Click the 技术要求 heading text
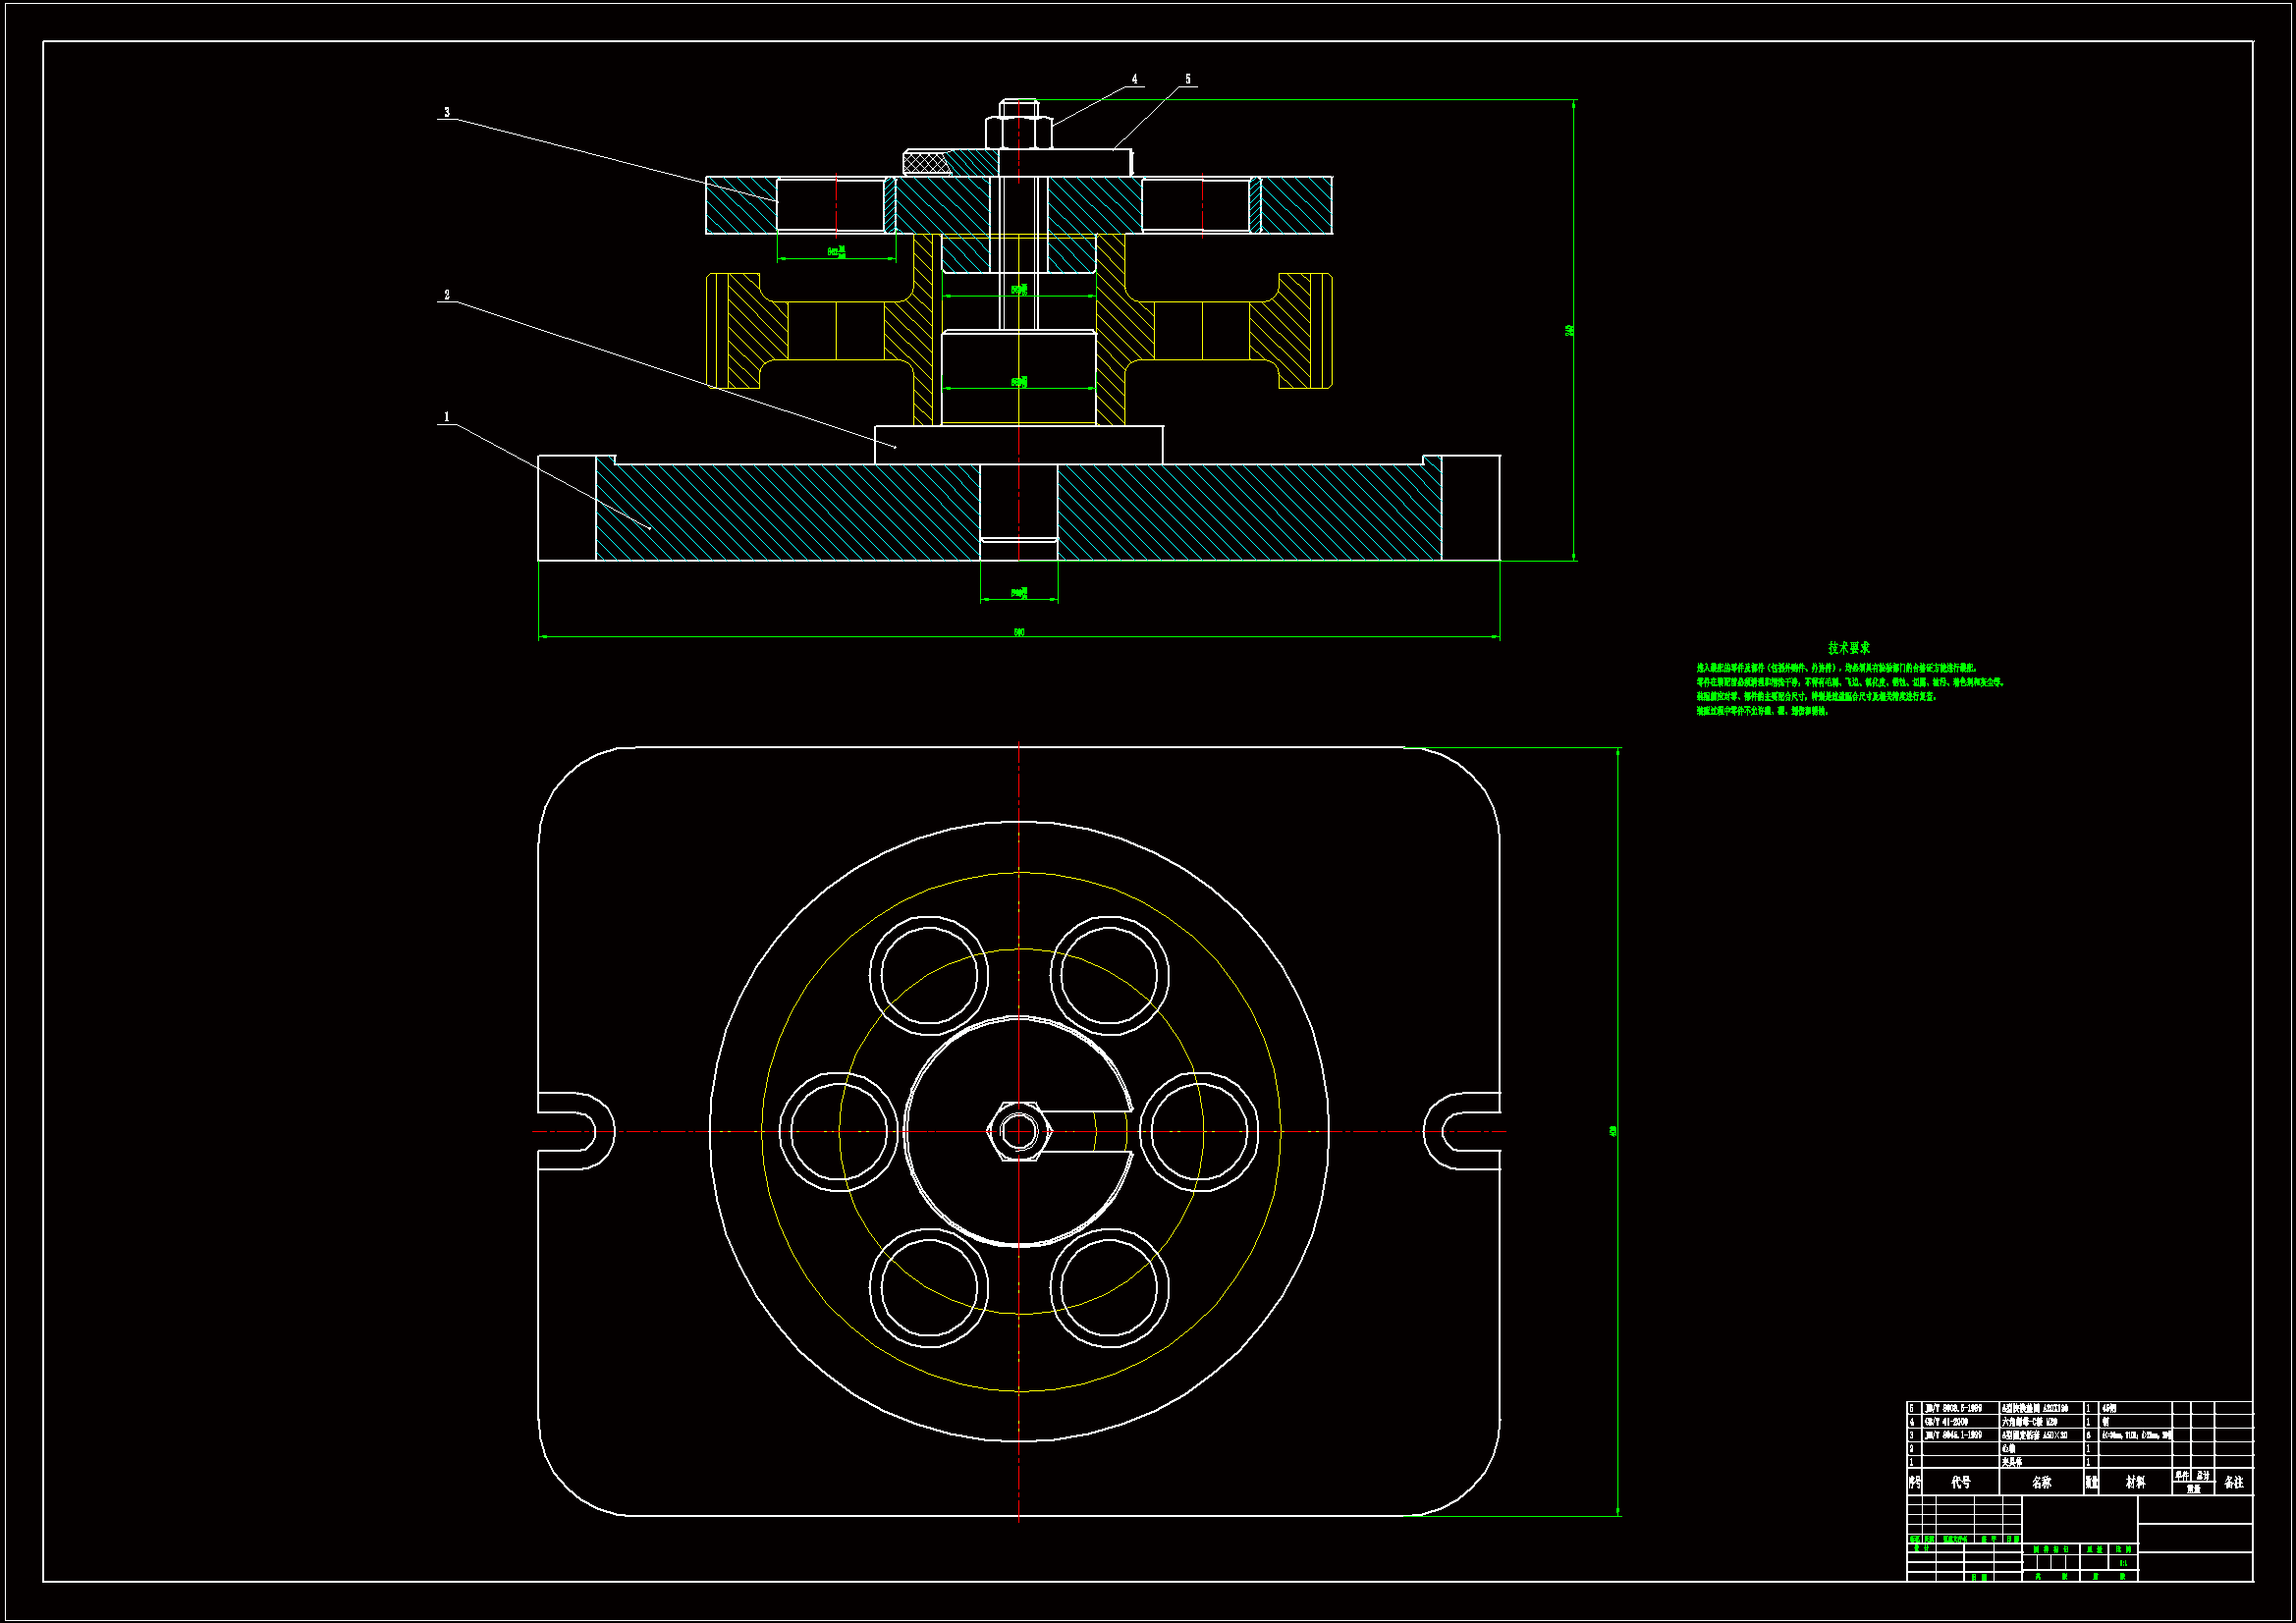2296x1623 pixels. click(x=1848, y=648)
